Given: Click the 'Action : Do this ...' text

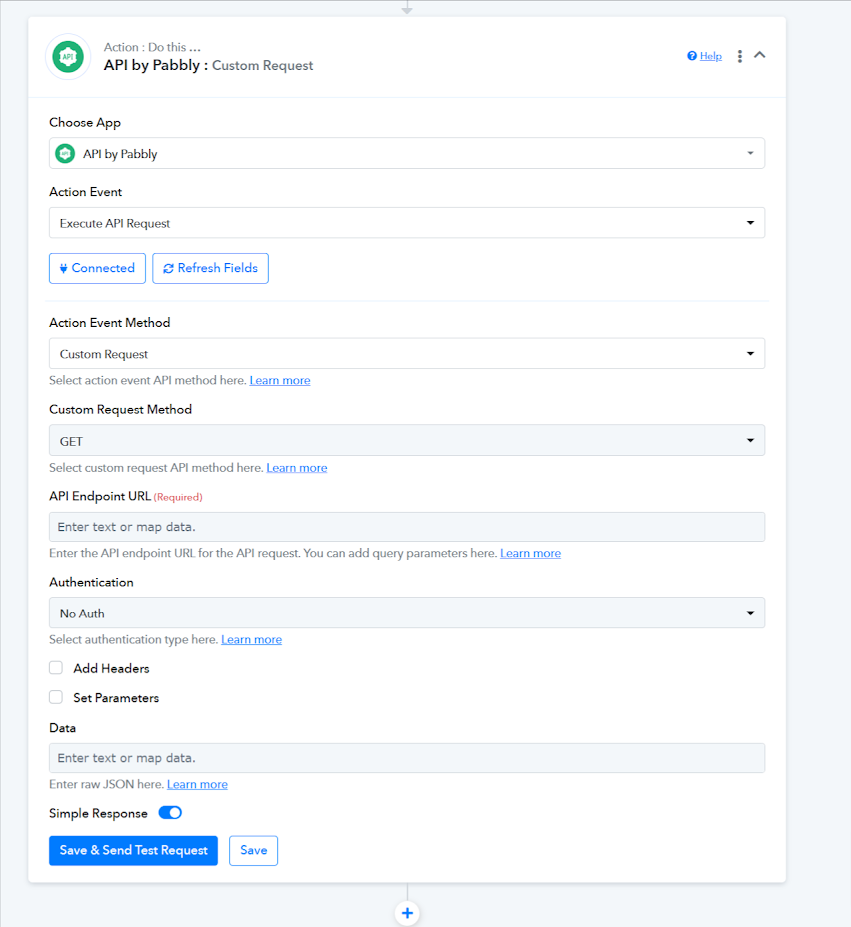Looking at the screenshot, I should [152, 47].
